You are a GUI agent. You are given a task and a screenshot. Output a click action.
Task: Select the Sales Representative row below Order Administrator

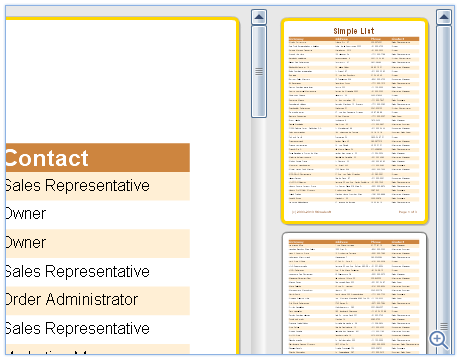(98, 329)
